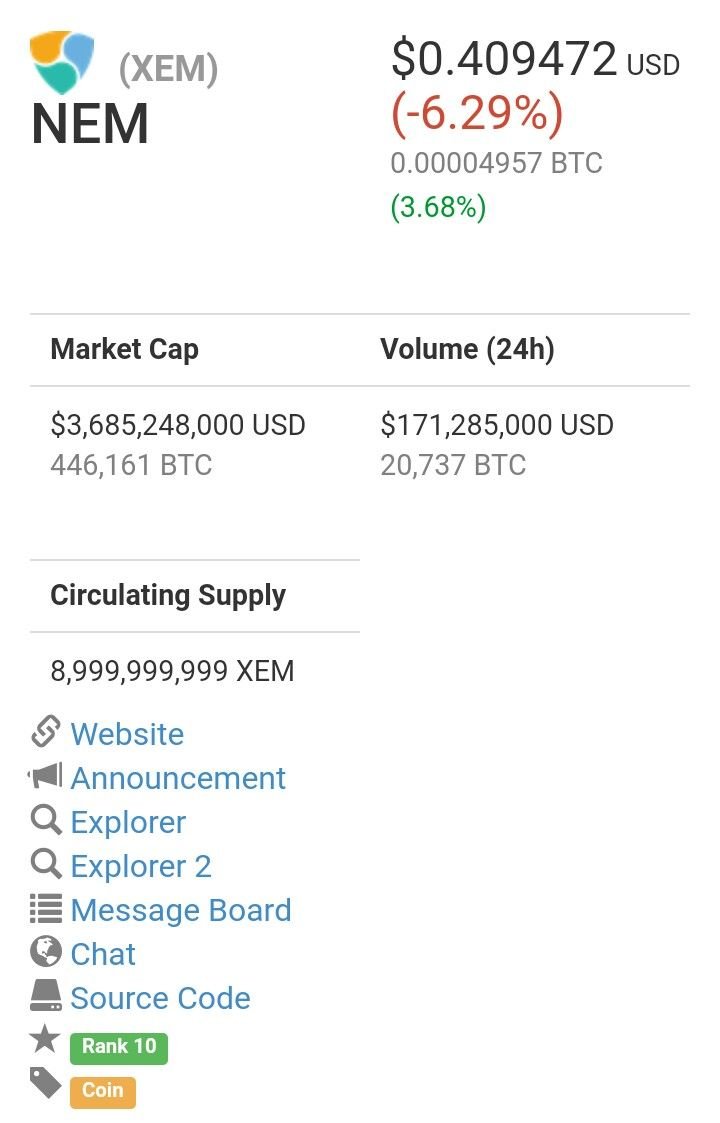Image resolution: width=720 pixels, height=1123 pixels.
Task: Open the Website link
Action: point(127,734)
